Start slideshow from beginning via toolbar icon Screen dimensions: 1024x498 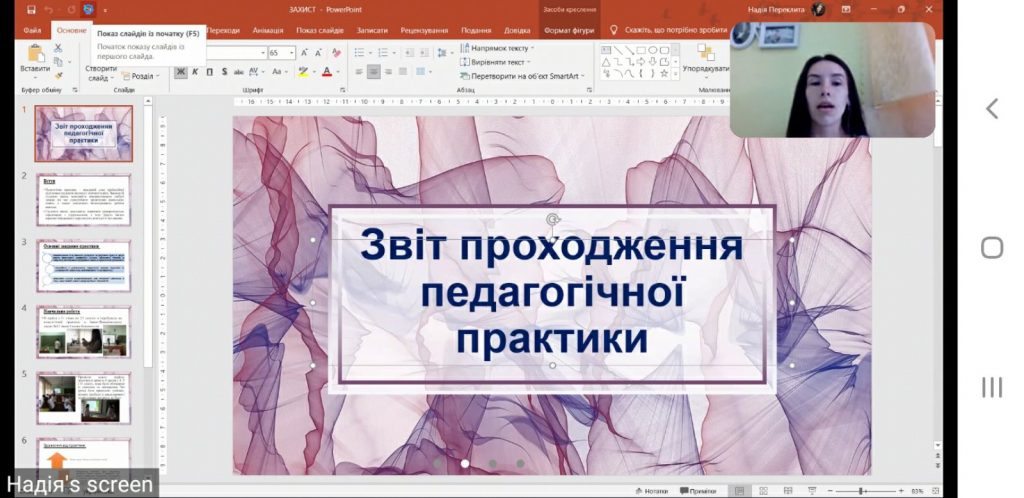pyautogui.click(x=88, y=9)
